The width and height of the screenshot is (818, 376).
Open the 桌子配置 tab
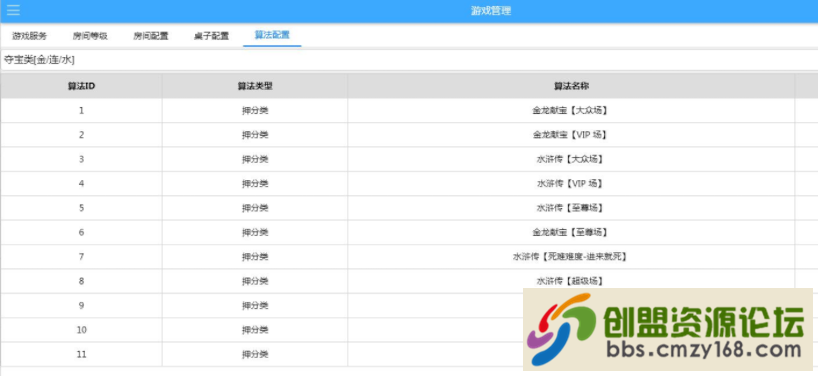coord(211,36)
